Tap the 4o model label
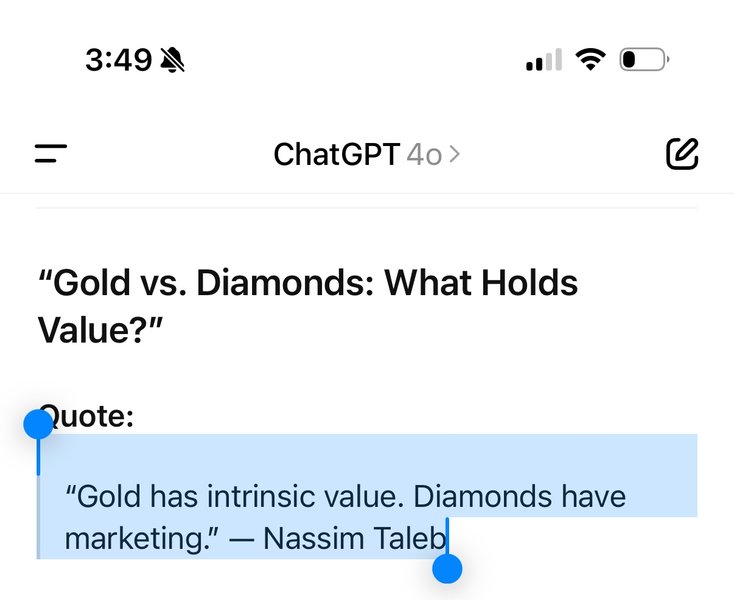 coord(424,155)
